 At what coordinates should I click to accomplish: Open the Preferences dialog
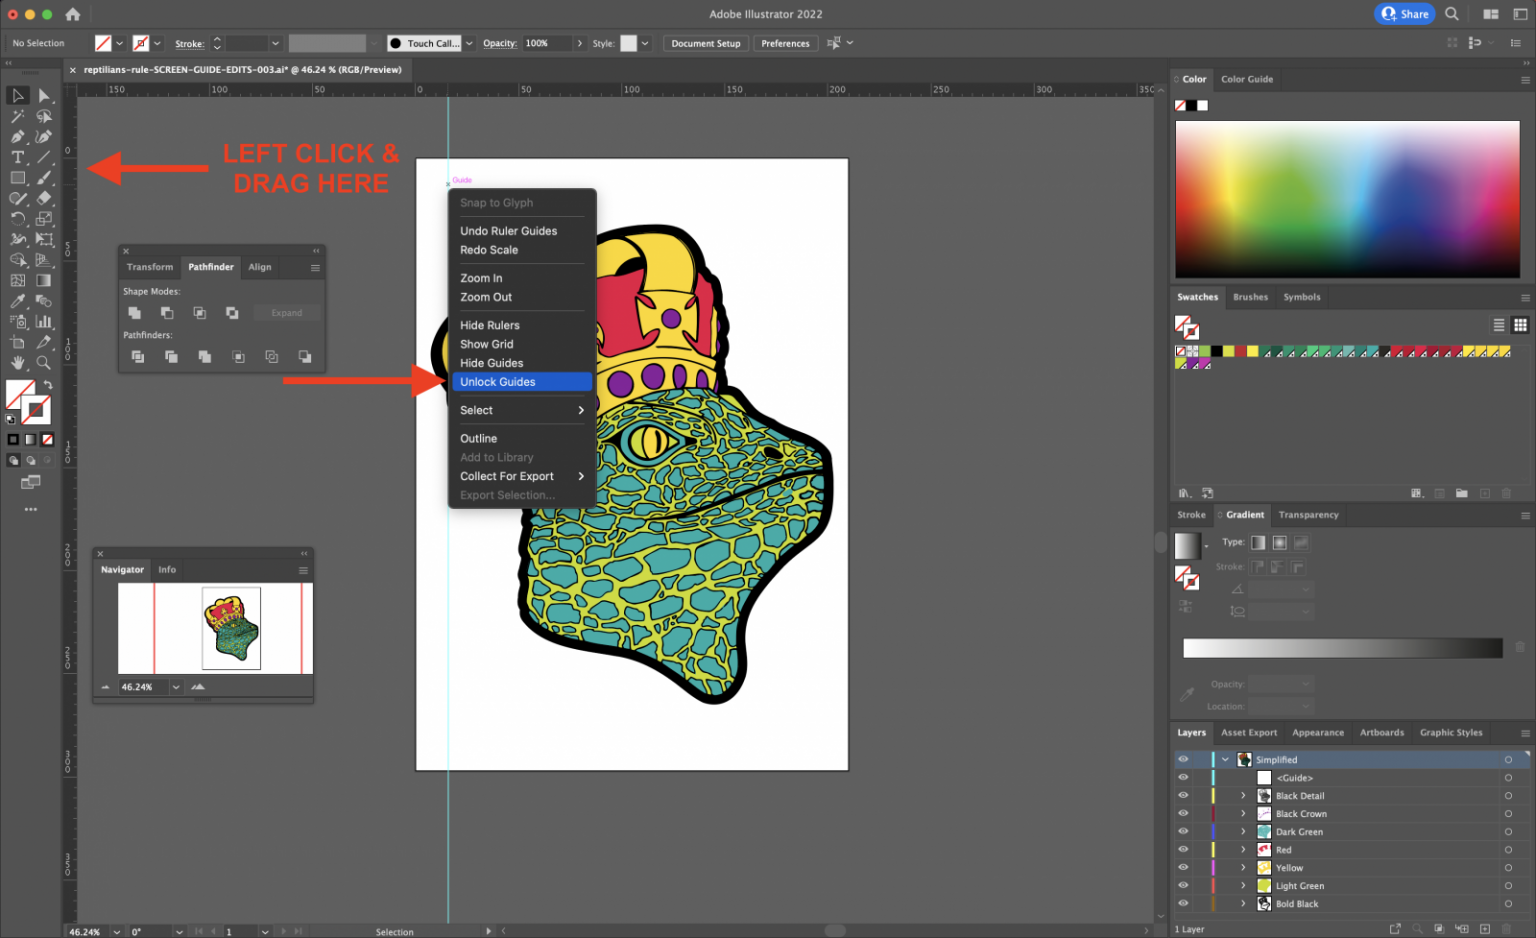click(785, 43)
